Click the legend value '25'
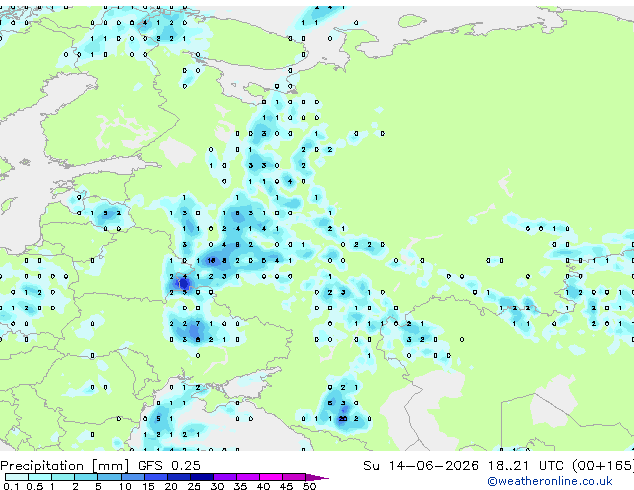Image resolution: width=634 pixels, height=490 pixels. (x=194, y=486)
